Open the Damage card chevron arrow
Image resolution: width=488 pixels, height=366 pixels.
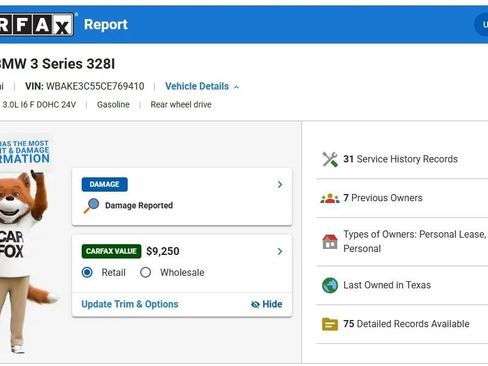click(x=280, y=185)
